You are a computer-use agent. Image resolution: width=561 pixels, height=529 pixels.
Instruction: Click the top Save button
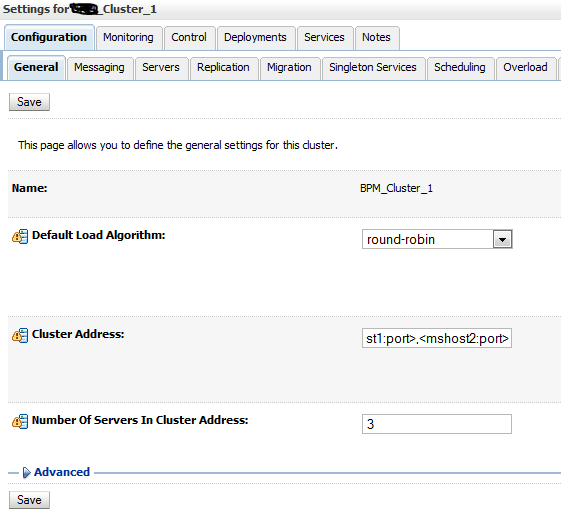(29, 102)
